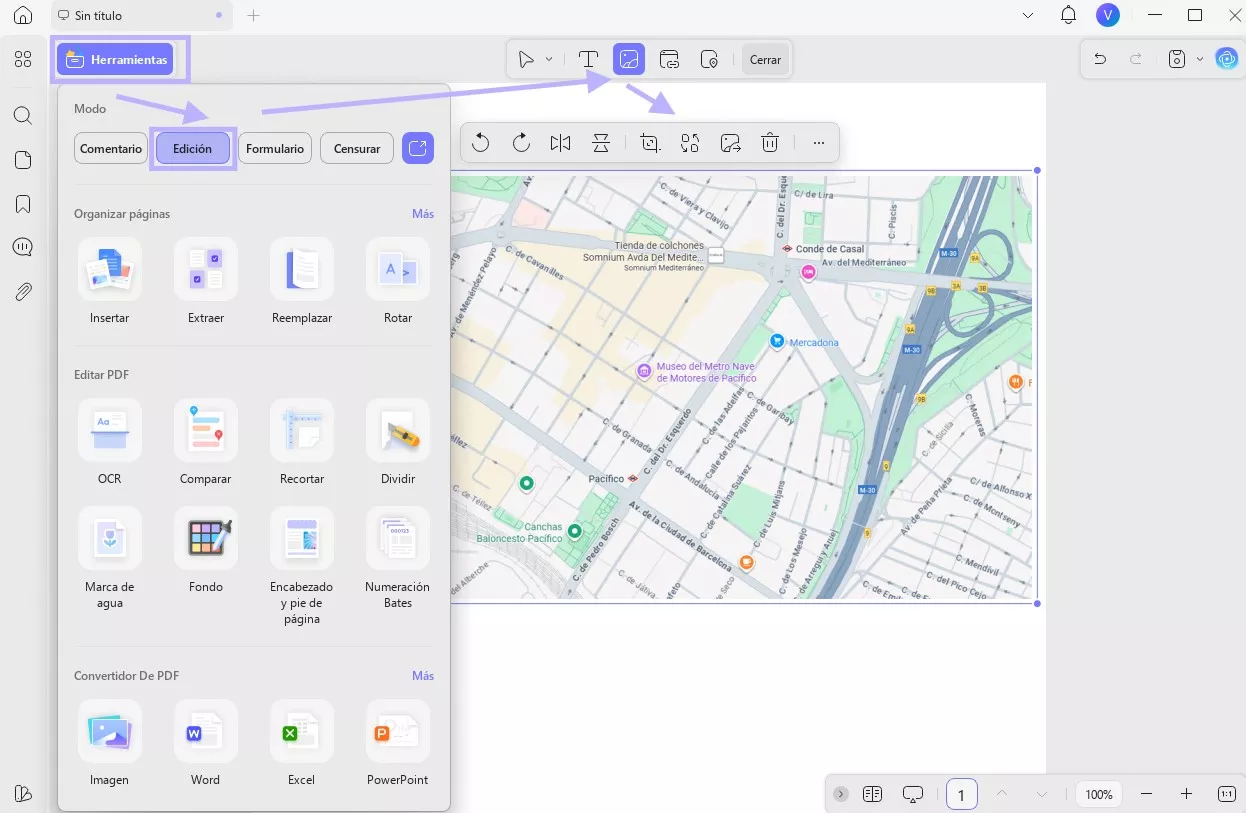Viewport: 1246px width, 813px height.
Task: Click the Marca de agua tool
Action: (109, 559)
